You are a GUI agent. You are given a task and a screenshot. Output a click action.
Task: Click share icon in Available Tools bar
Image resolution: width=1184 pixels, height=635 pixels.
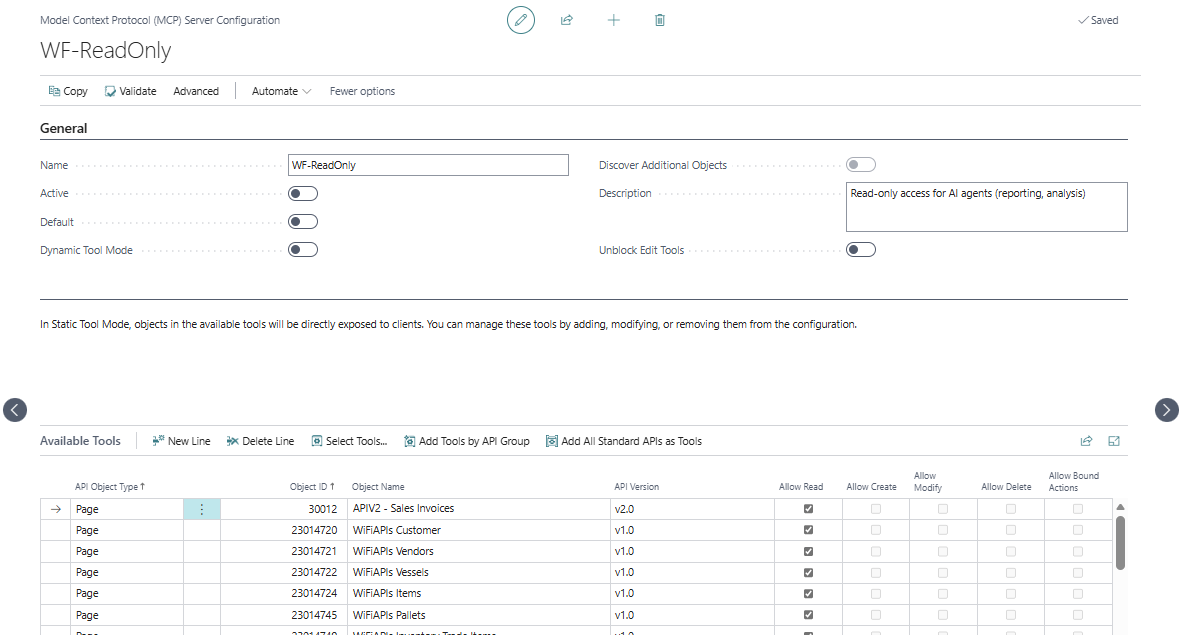click(1086, 441)
